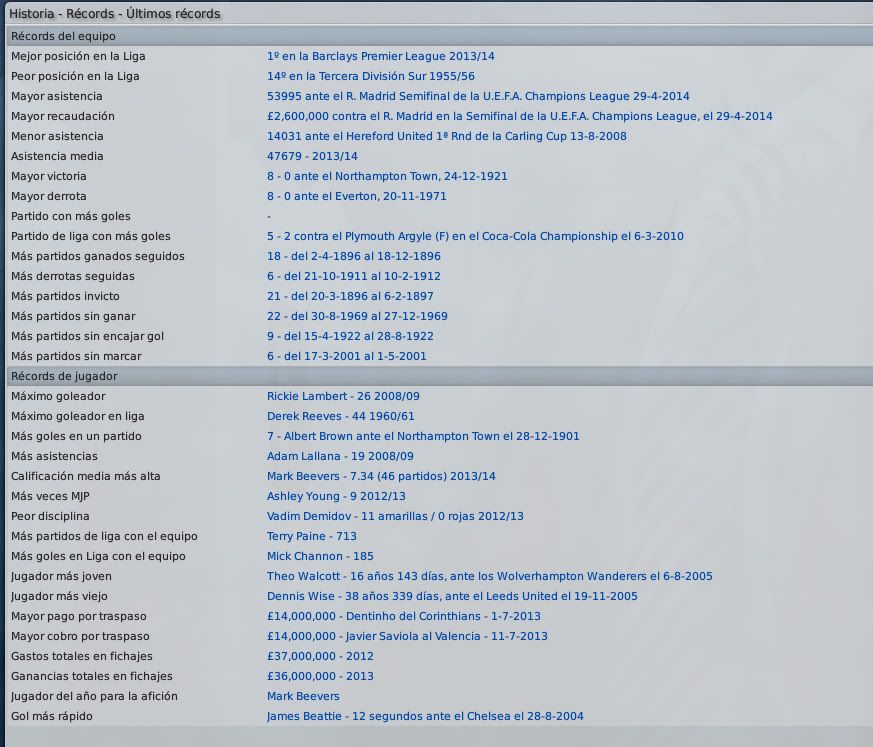Open the 8 - 0 win against Northampton Town
Screen dimensions: 873x747
[x=387, y=176]
